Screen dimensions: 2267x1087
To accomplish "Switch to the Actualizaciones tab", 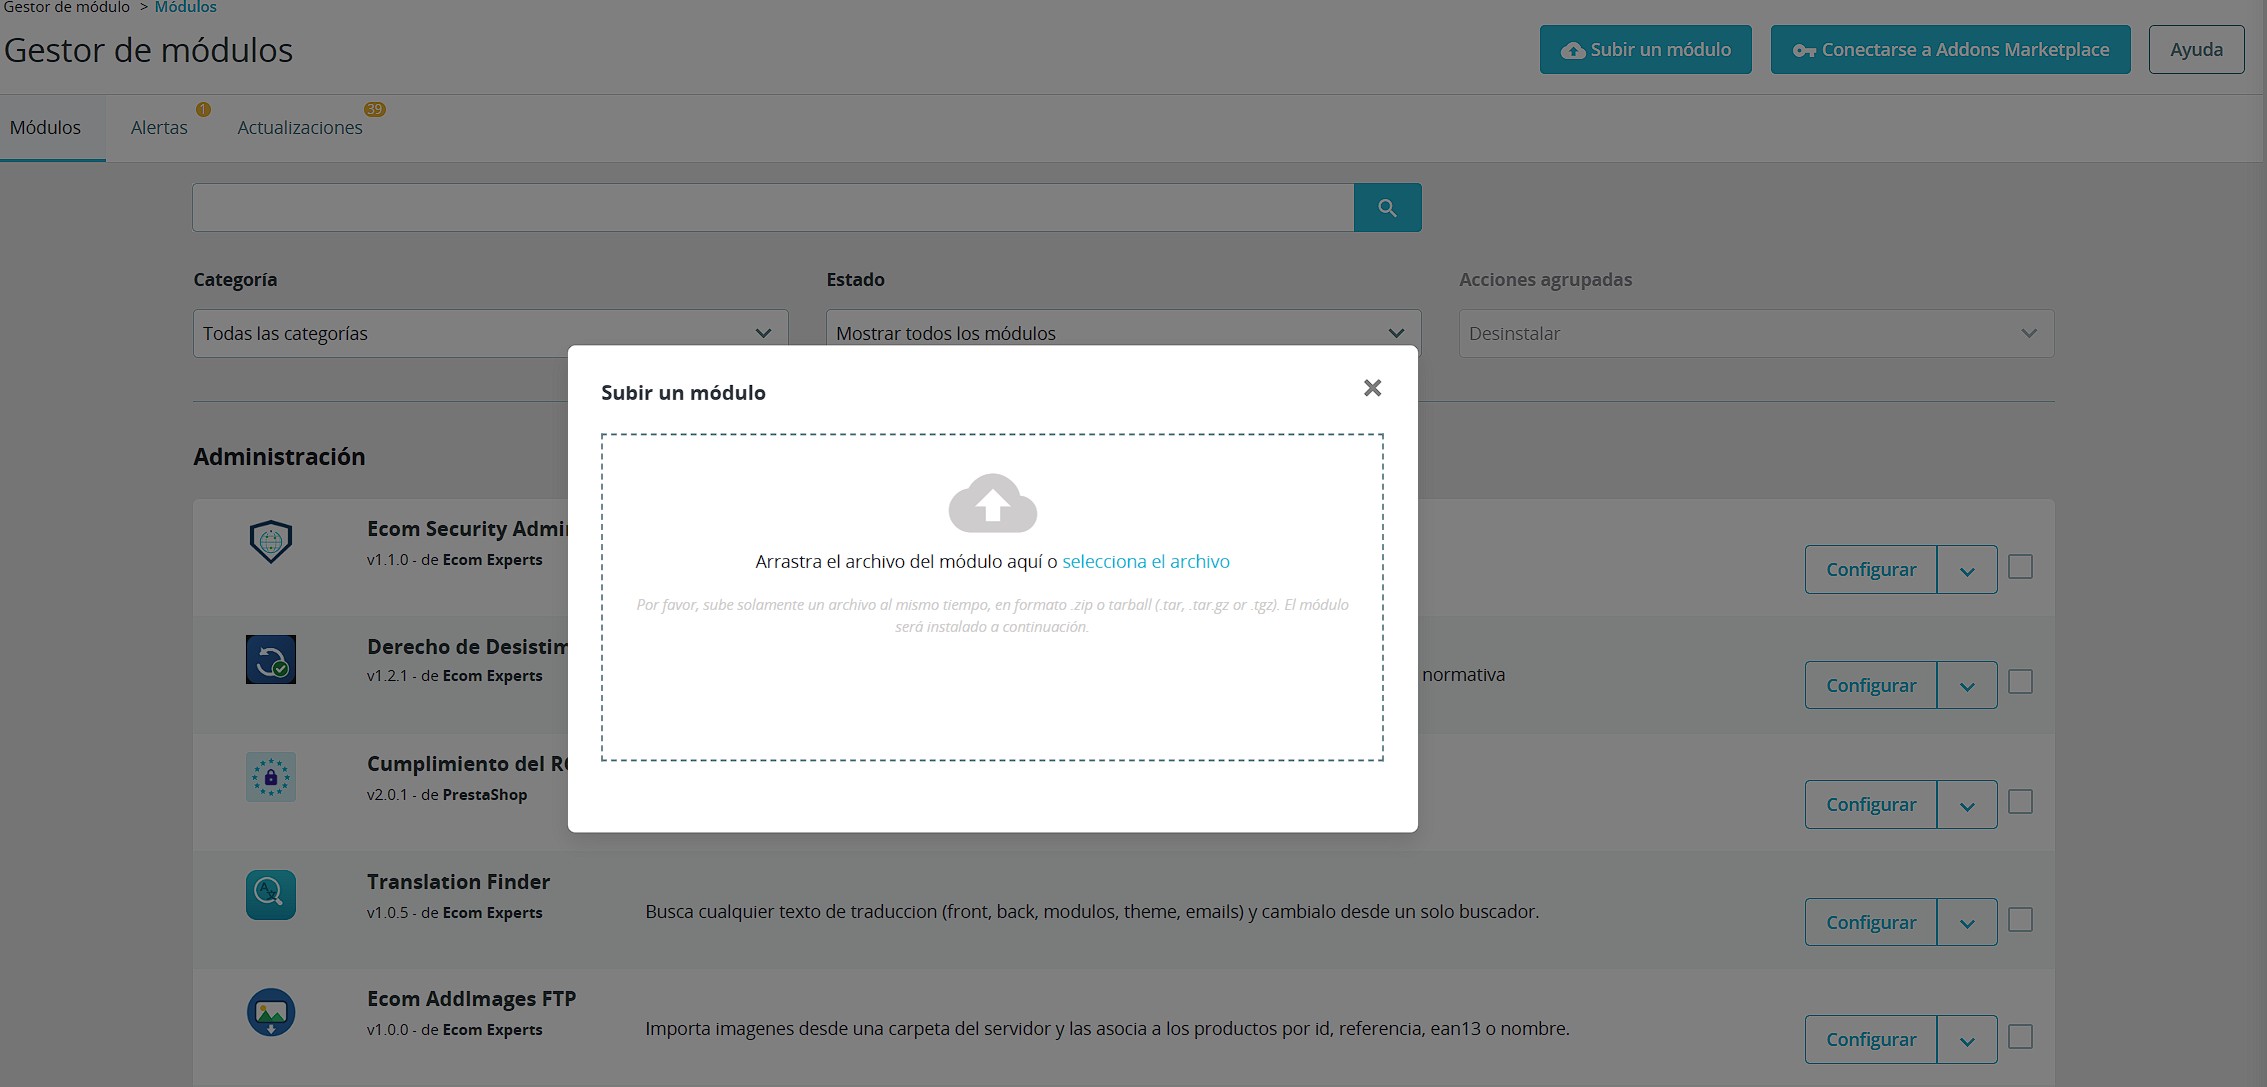I will [299, 128].
